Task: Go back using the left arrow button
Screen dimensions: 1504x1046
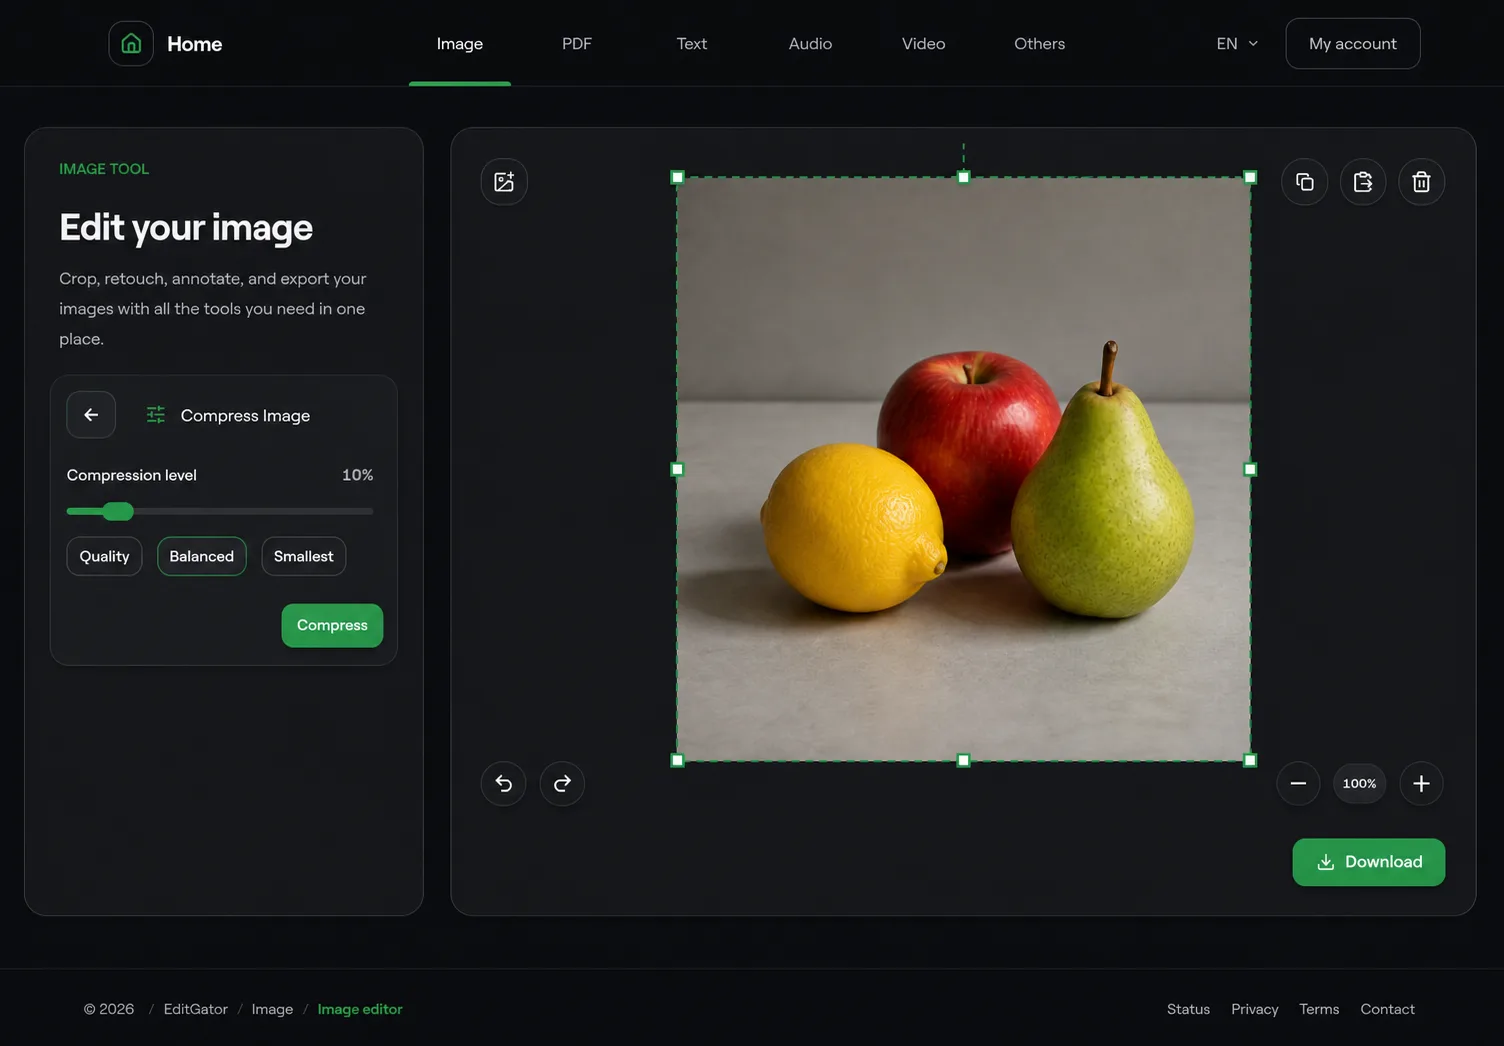Action: pos(91,415)
